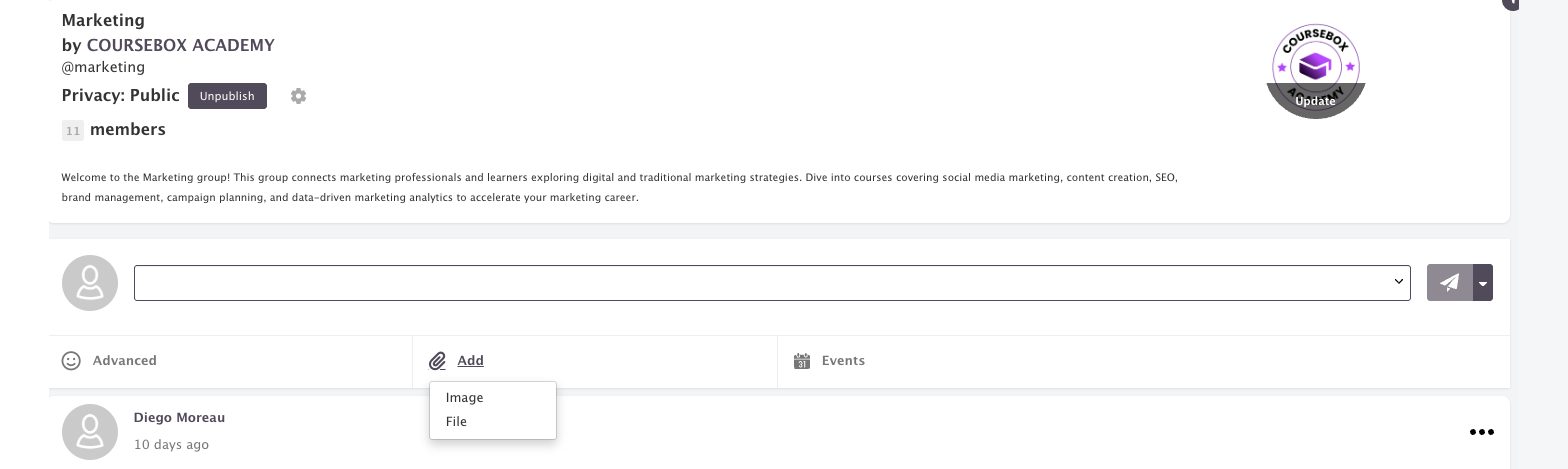The image size is (1568, 469).
Task: Expand the post field dropdown chevron
Action: click(x=1399, y=283)
